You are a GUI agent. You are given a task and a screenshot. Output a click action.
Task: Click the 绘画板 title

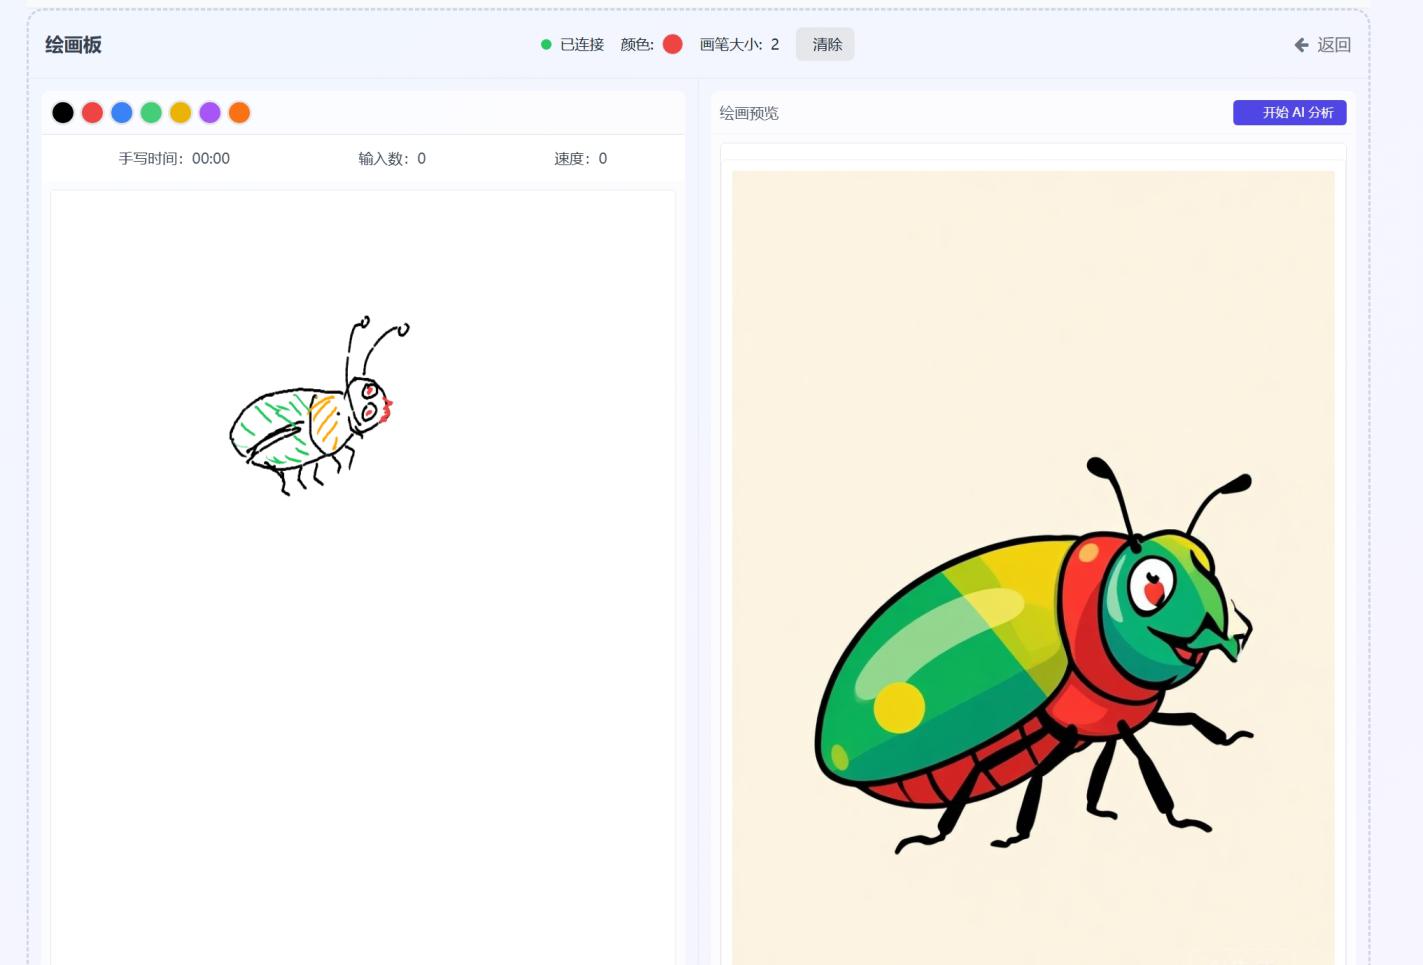[73, 44]
